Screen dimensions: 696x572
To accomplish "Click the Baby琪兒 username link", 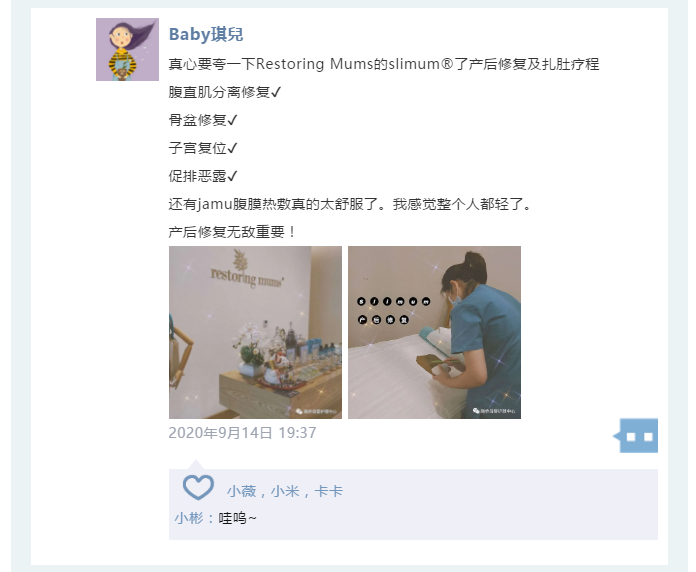I will (x=206, y=34).
